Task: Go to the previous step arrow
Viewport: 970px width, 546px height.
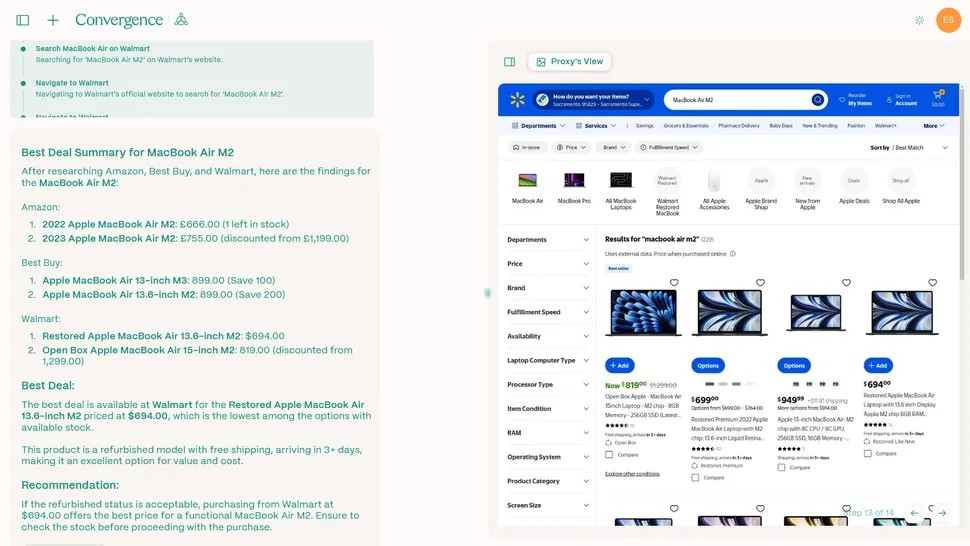Action: pyautogui.click(x=914, y=513)
